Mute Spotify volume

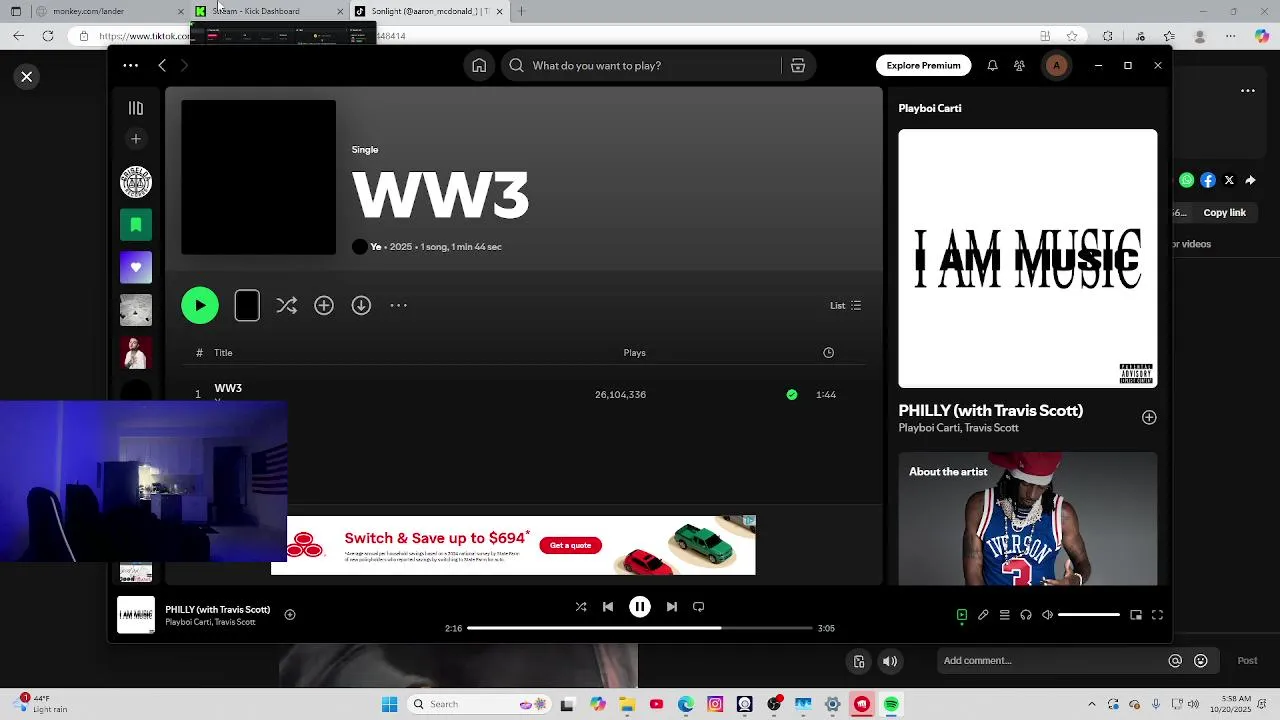click(x=1047, y=615)
